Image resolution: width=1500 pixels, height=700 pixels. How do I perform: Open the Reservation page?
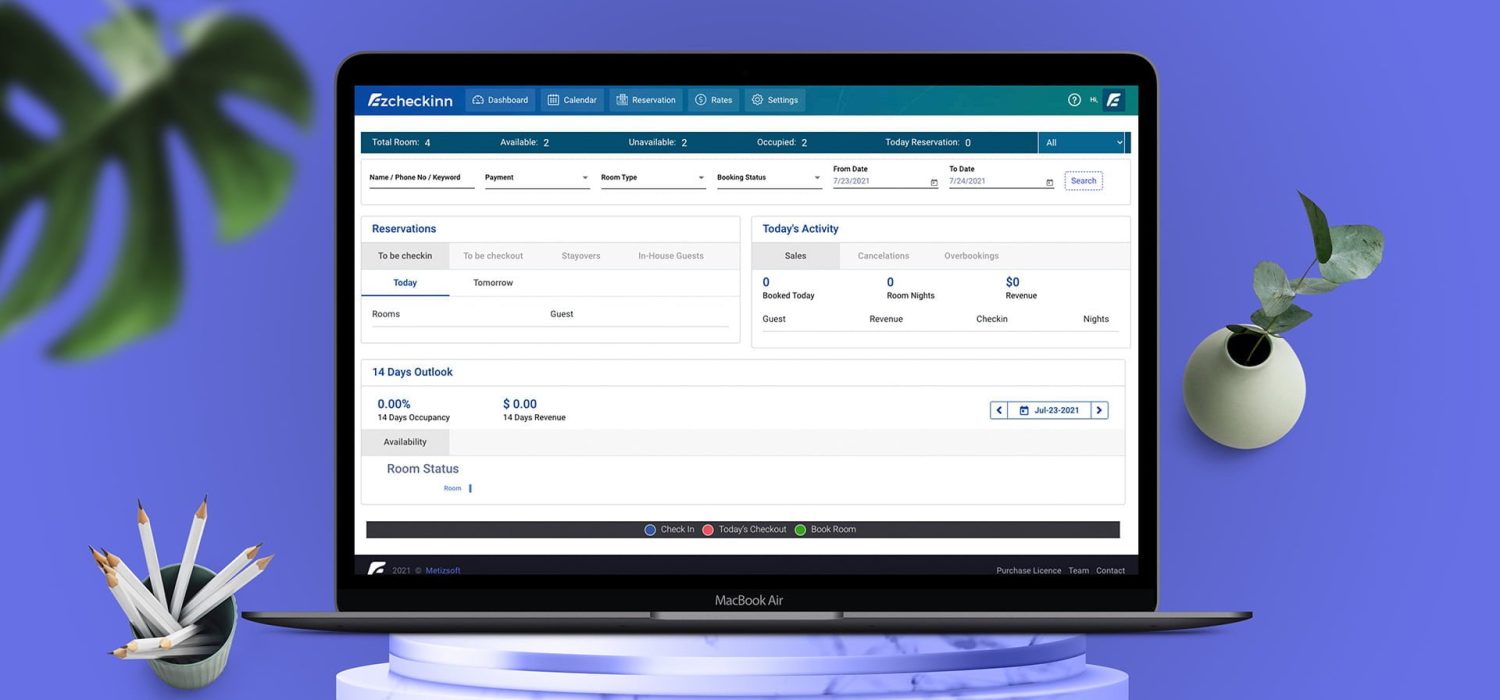[646, 100]
